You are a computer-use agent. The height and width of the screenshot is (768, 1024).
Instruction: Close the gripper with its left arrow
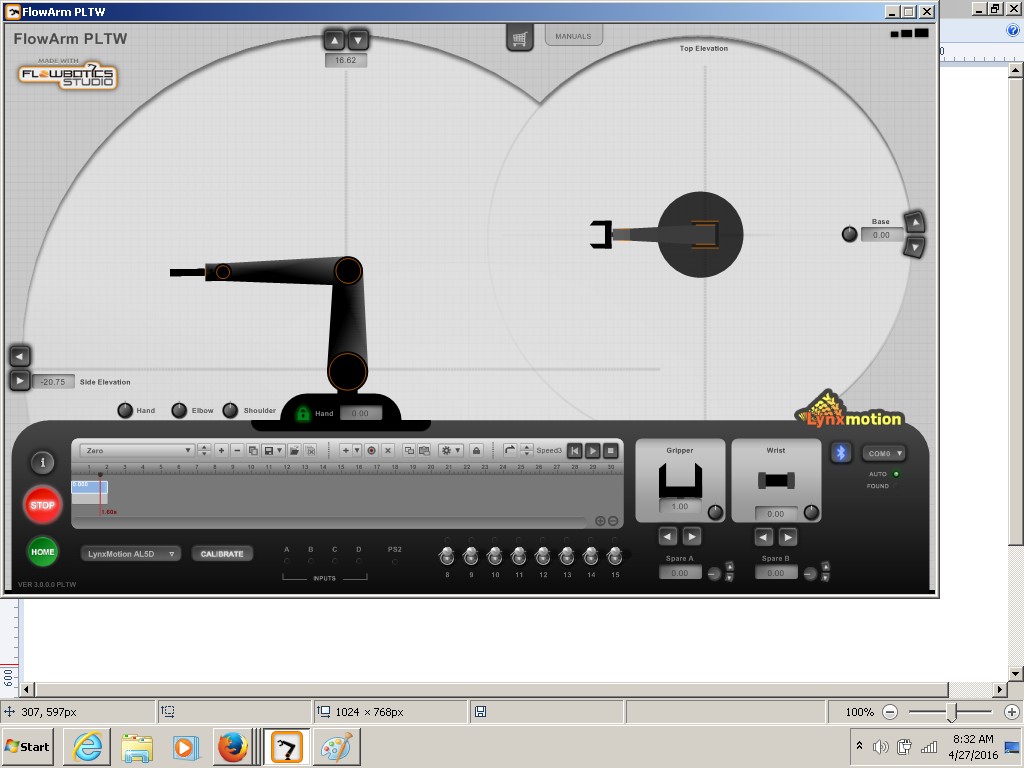click(x=667, y=537)
